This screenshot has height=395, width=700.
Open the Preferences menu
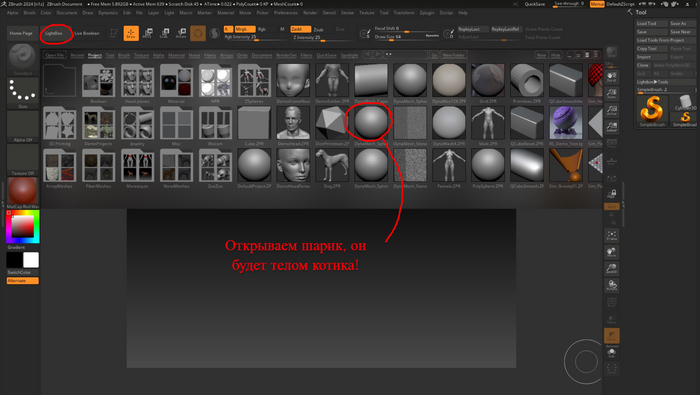pyautogui.click(x=286, y=12)
